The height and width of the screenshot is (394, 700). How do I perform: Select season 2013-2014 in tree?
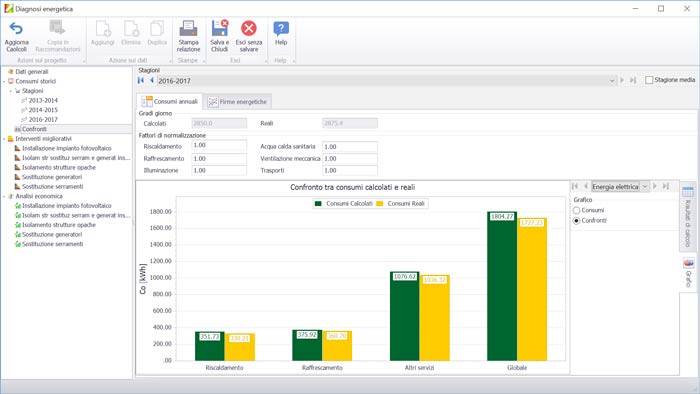tap(43, 100)
